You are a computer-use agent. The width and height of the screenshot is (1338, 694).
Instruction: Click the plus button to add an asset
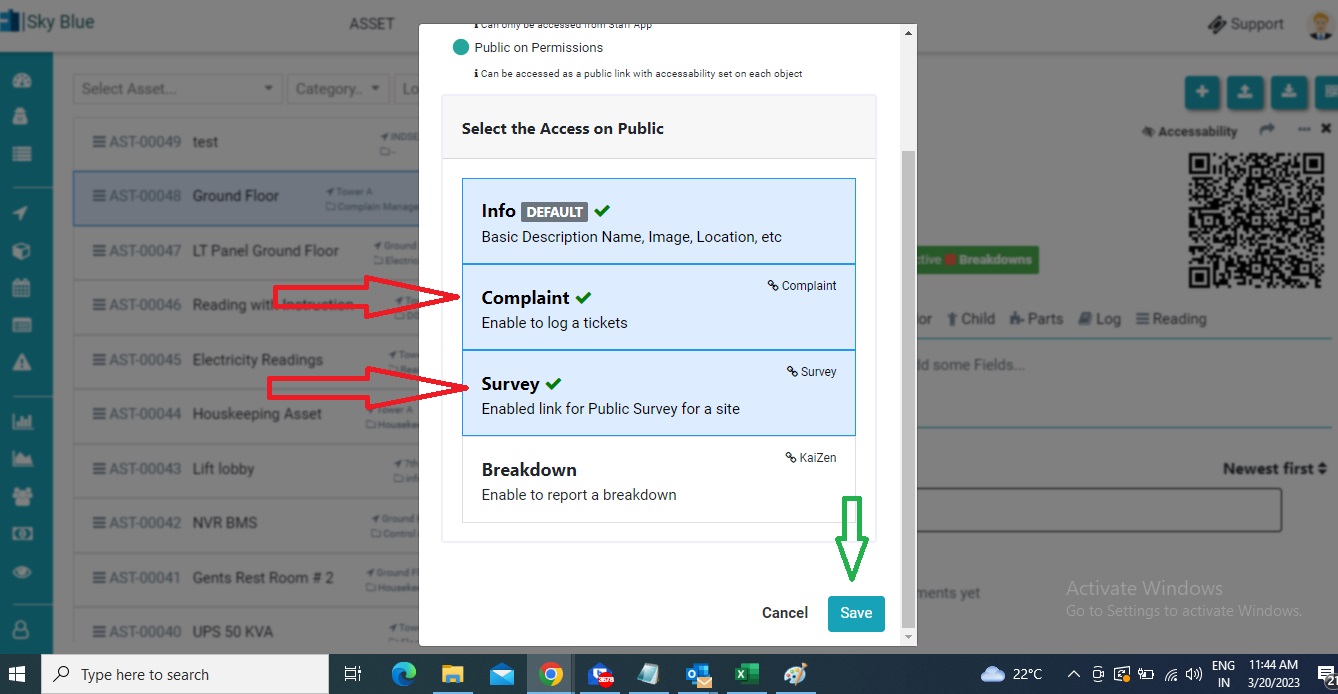[1201, 92]
